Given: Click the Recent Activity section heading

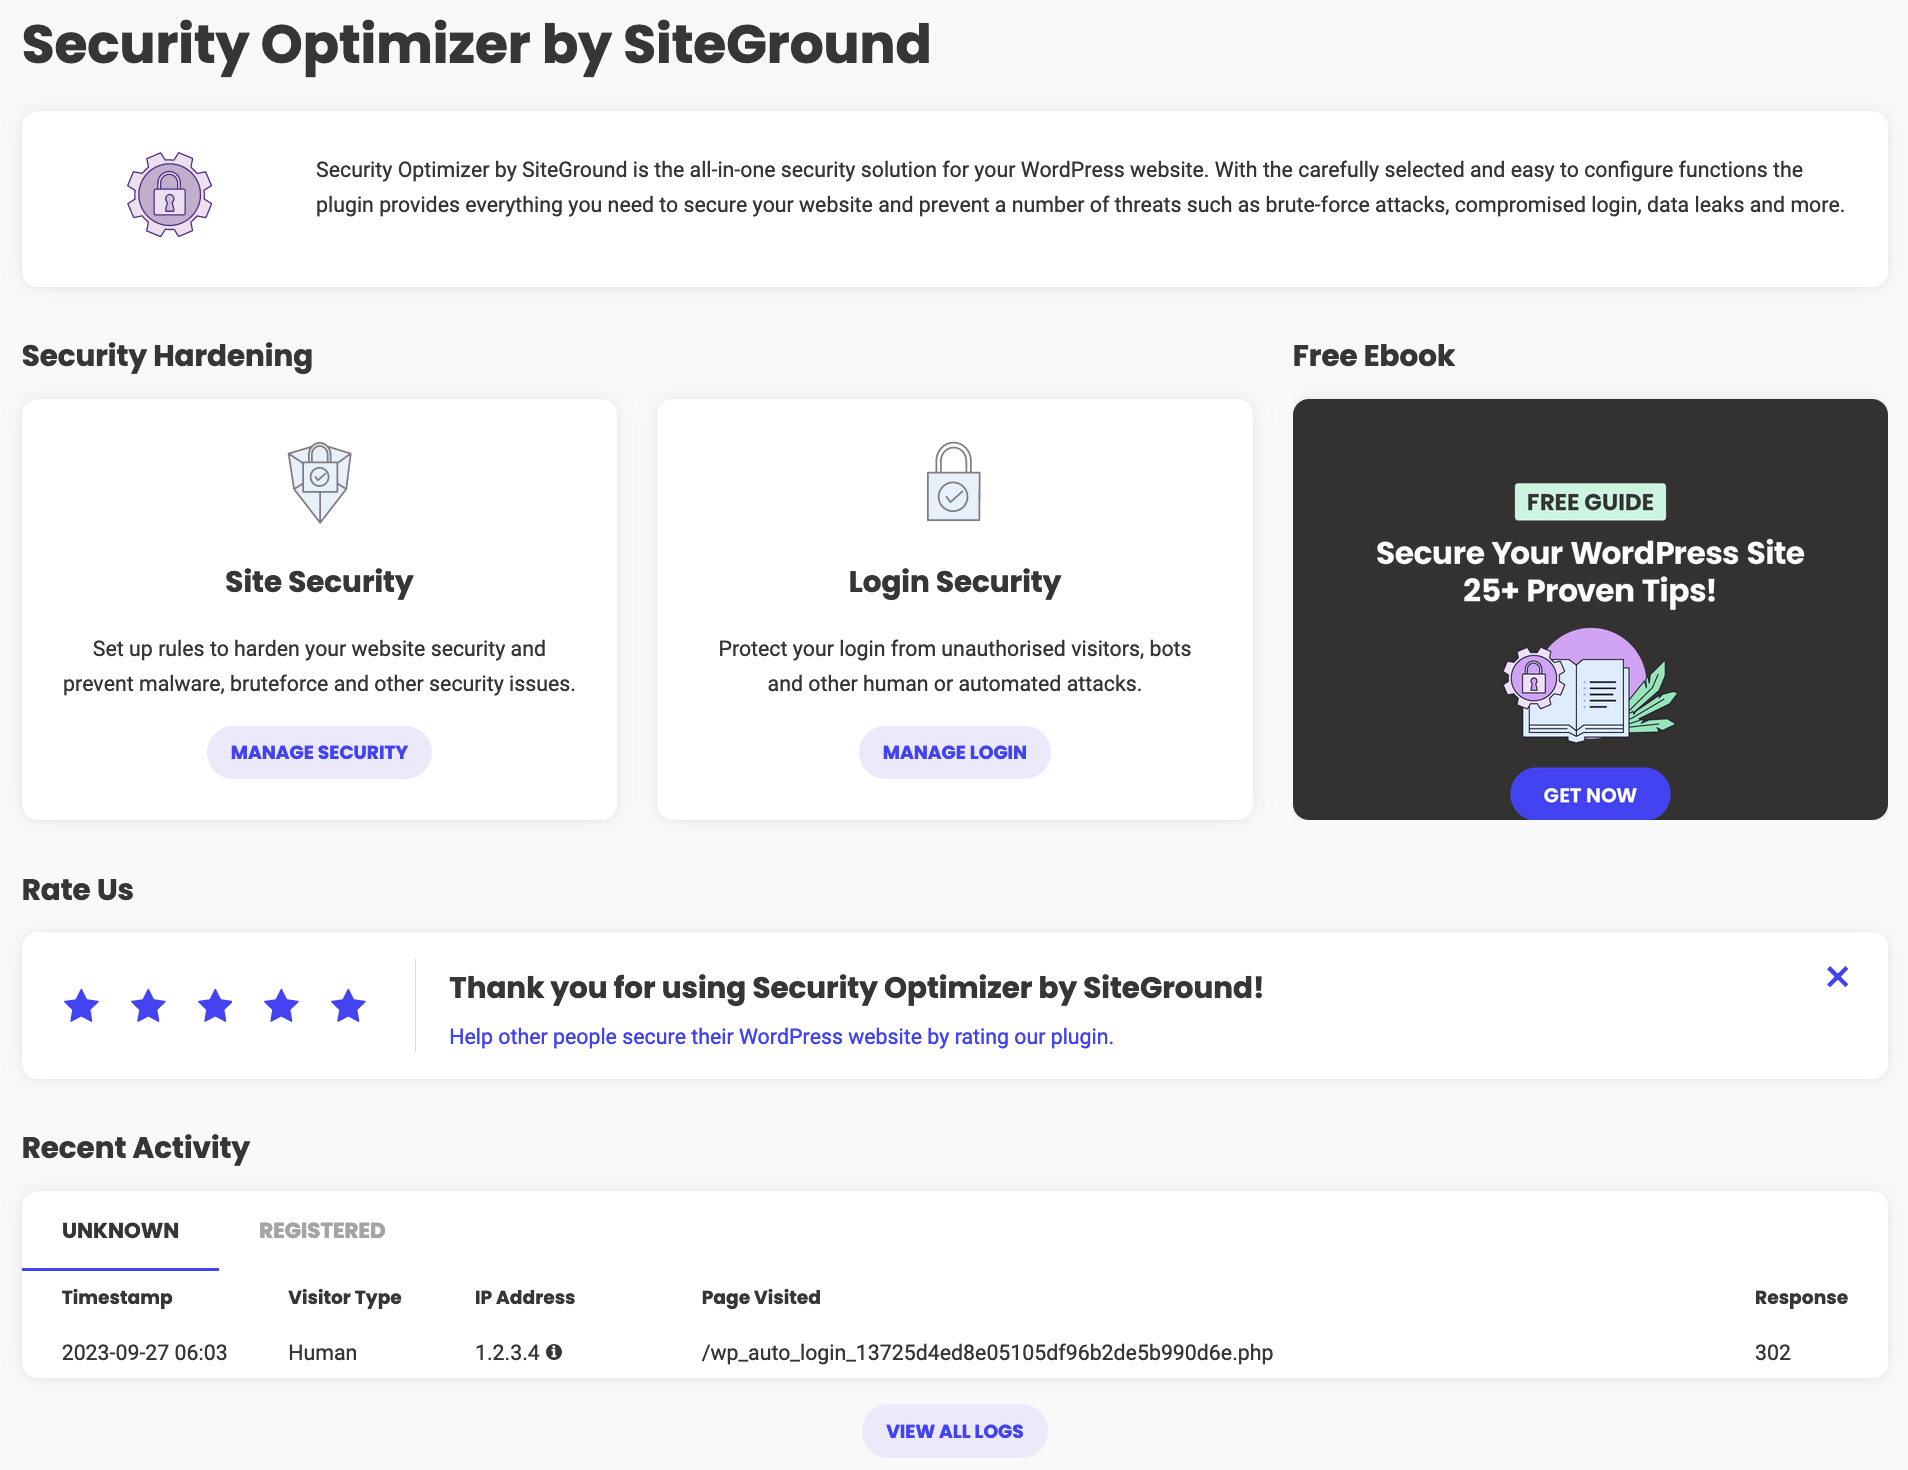Looking at the screenshot, I should pyautogui.click(x=136, y=1147).
